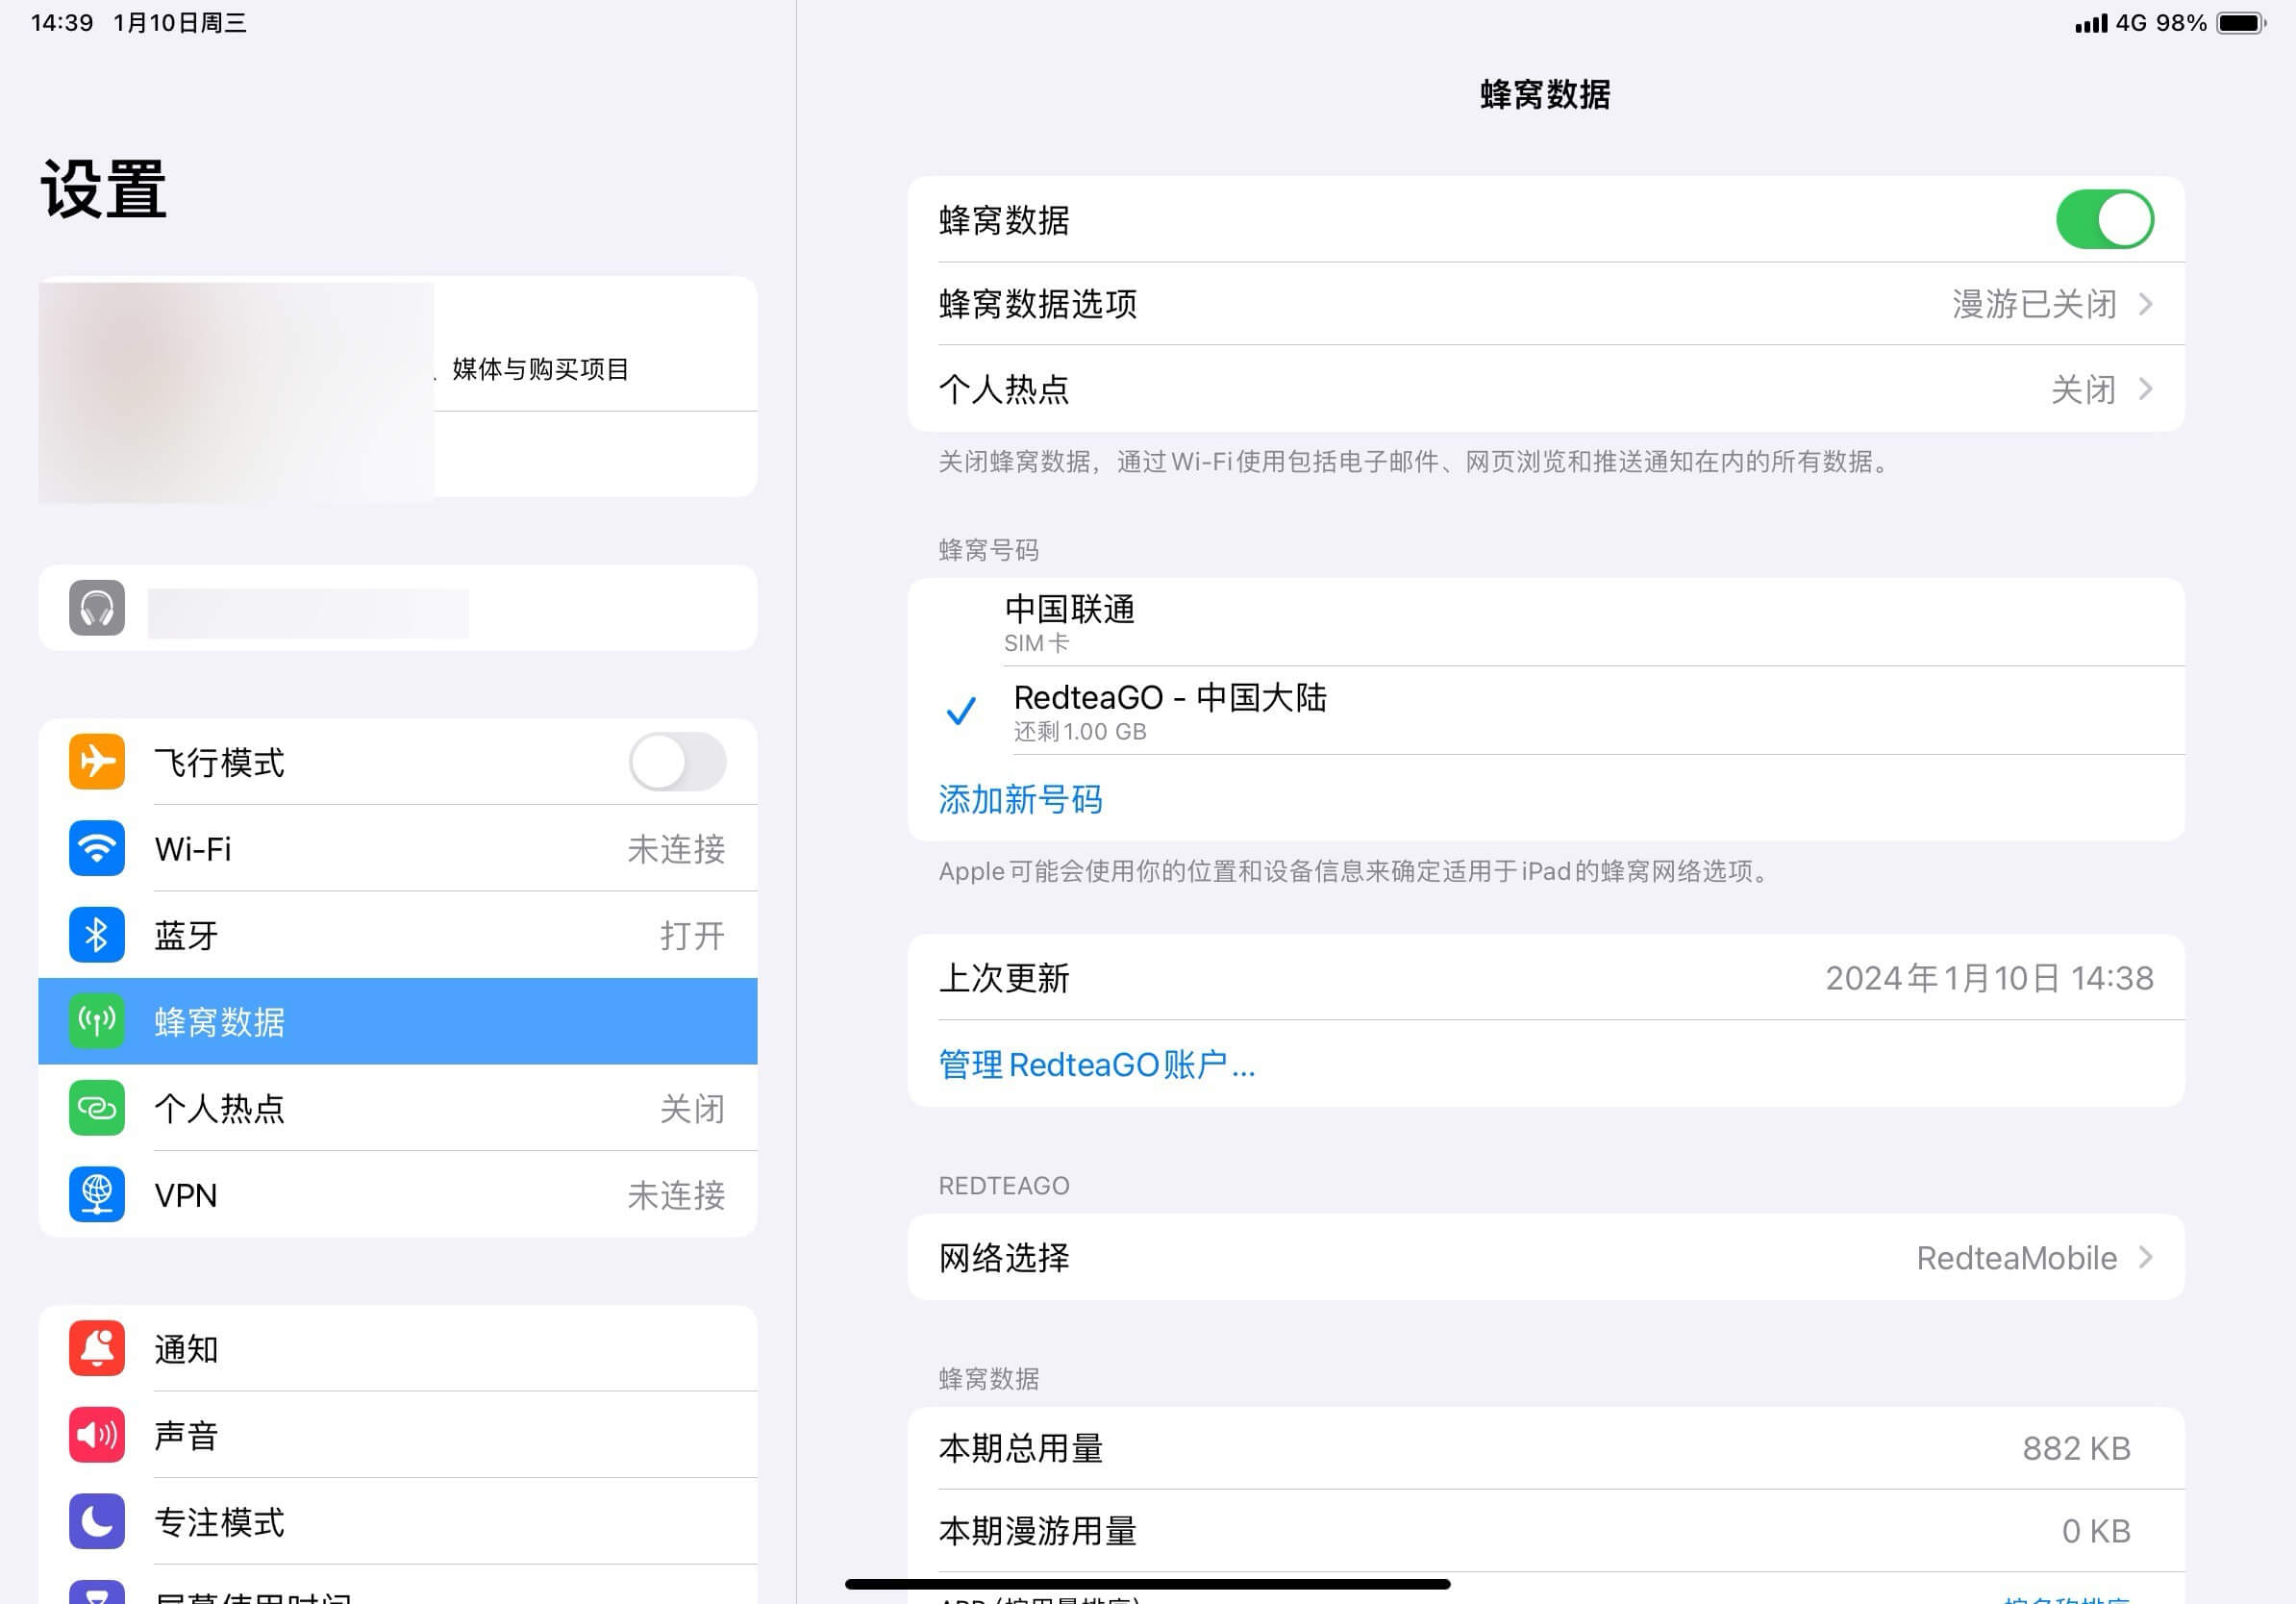Tap 本期漫游用量 0 KB row
The height and width of the screenshot is (1604, 2296).
(x=1545, y=1531)
